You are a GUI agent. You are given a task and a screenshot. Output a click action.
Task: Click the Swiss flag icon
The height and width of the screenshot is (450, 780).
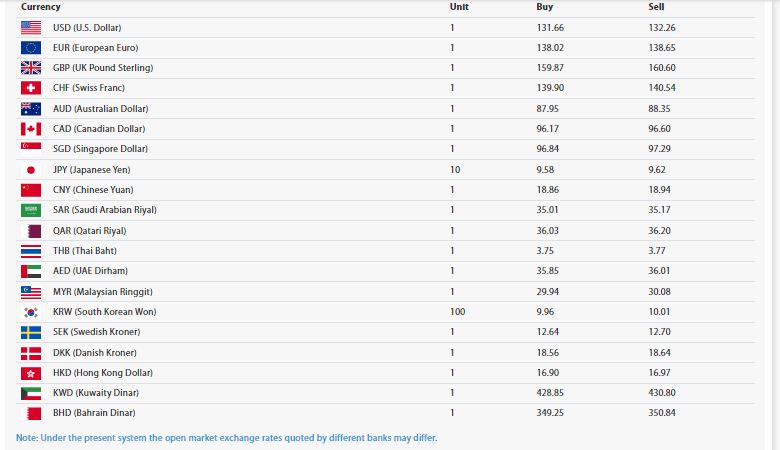tap(31, 88)
